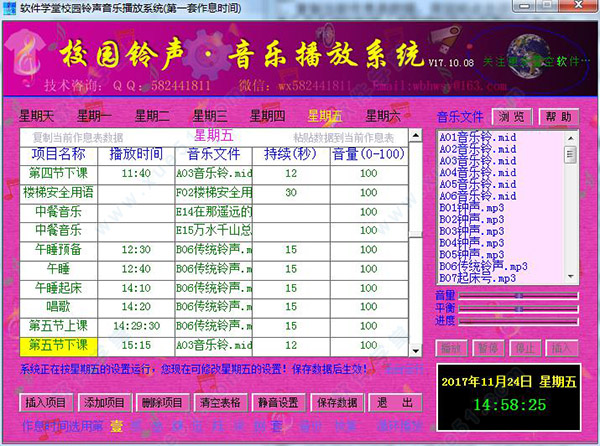
Task: Click the E15万水千山总 music file cell
Action: click(x=214, y=230)
